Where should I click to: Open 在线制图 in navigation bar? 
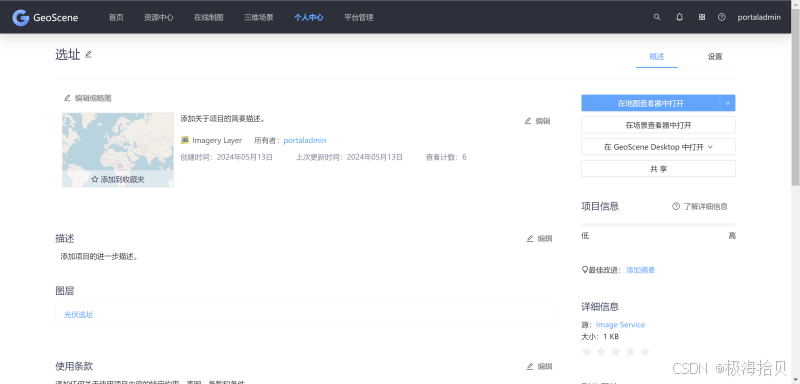[x=209, y=17]
